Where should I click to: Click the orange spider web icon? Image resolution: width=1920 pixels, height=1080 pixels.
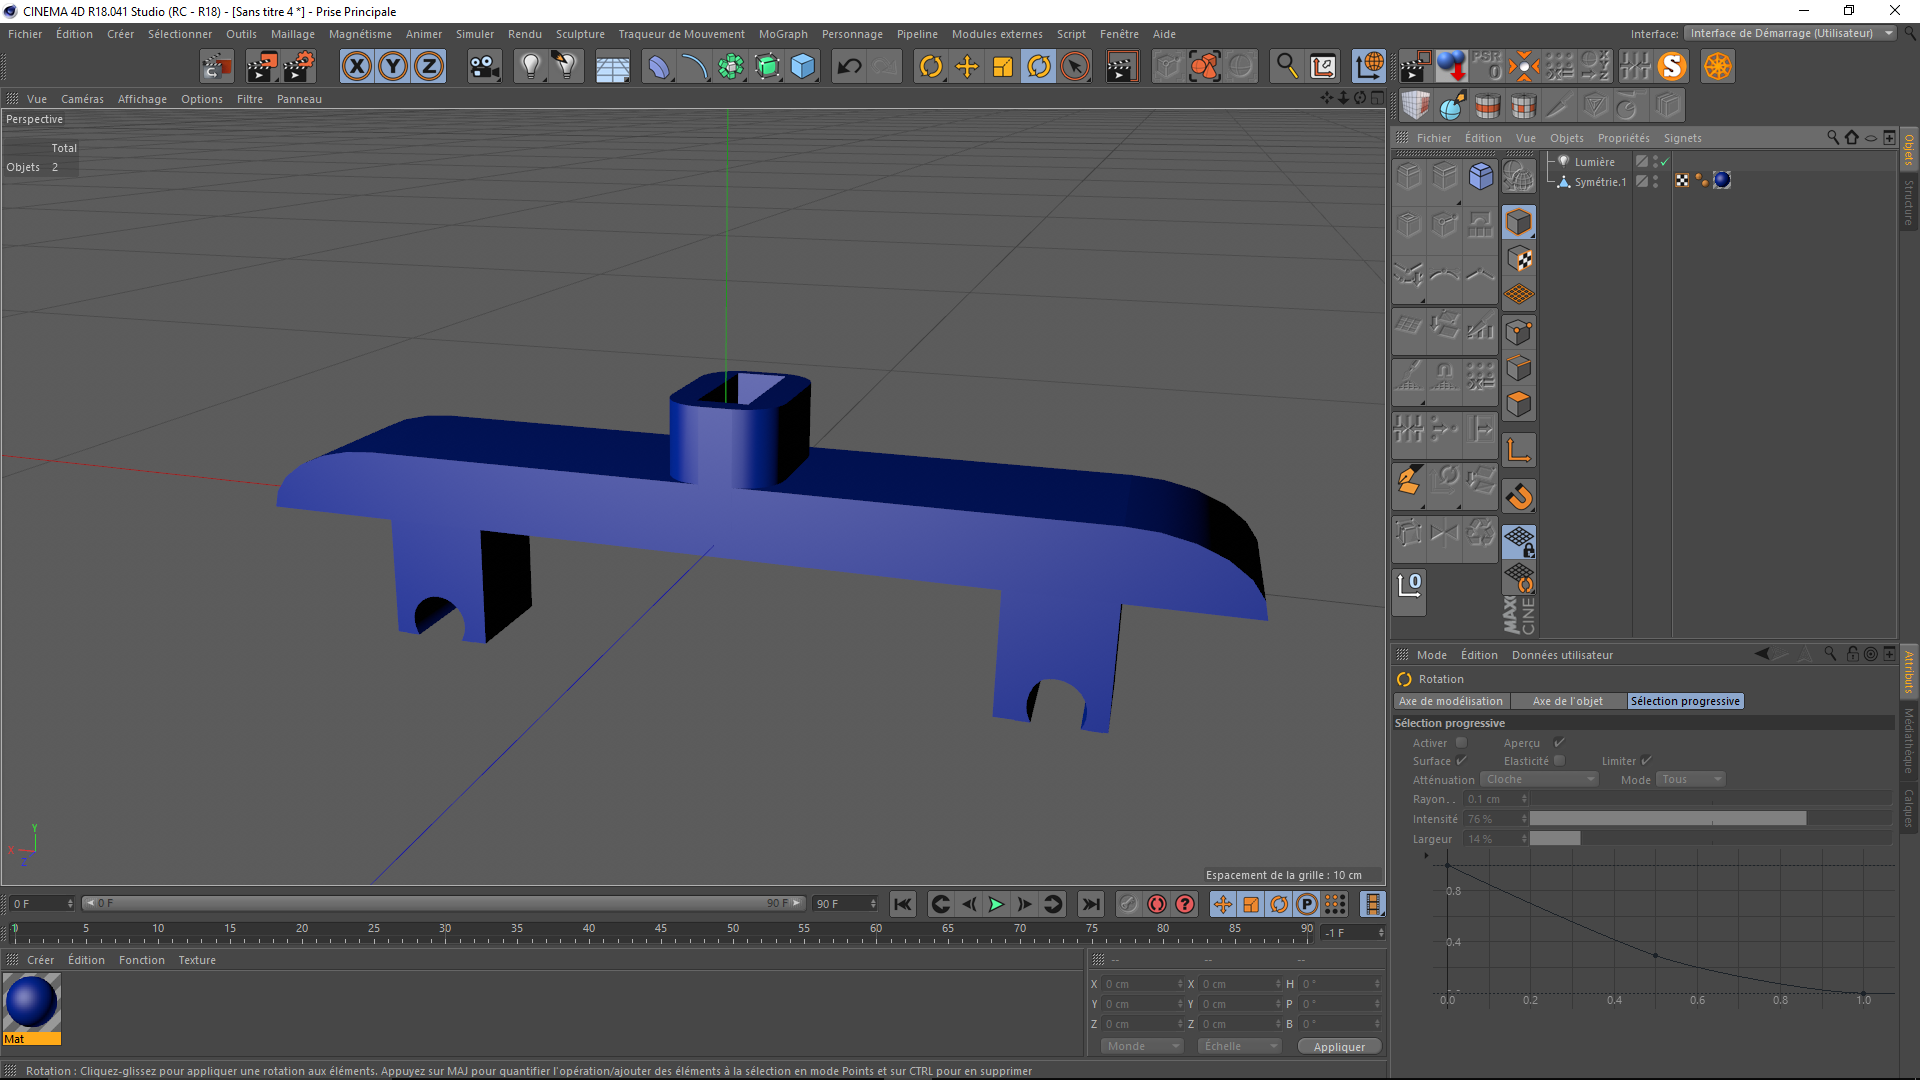click(x=1718, y=67)
